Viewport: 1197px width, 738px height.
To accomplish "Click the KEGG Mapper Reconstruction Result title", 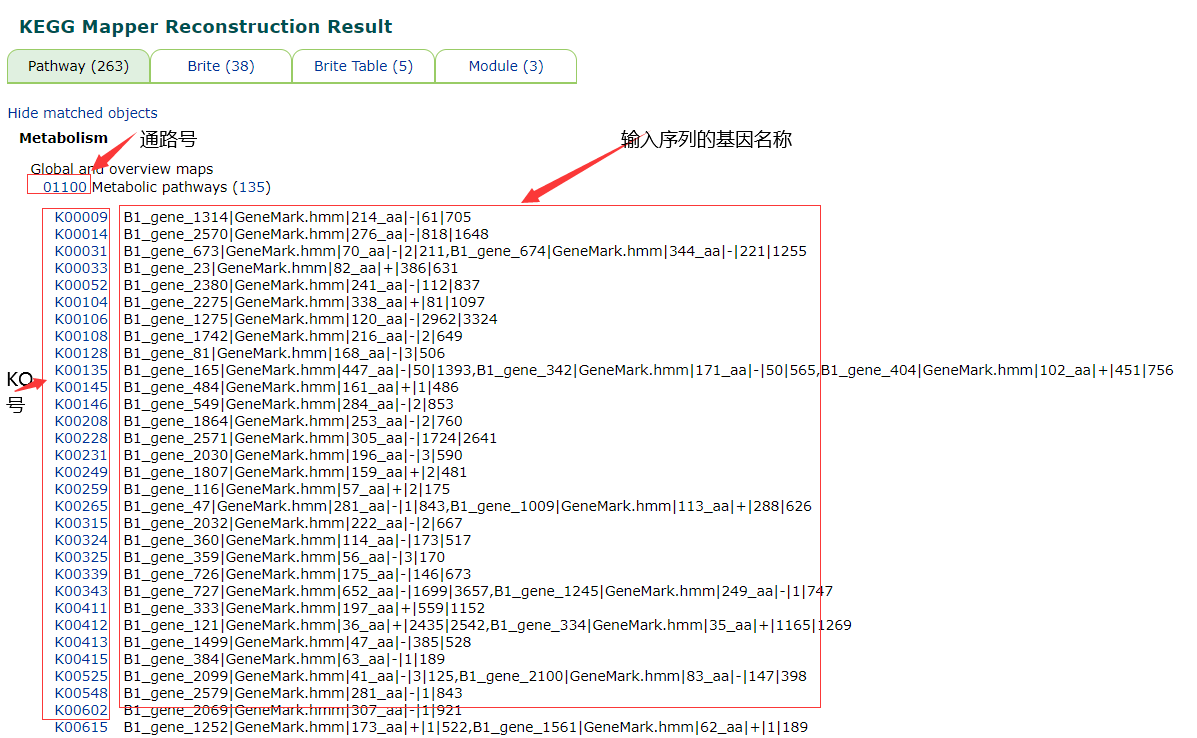I will pos(205,27).
